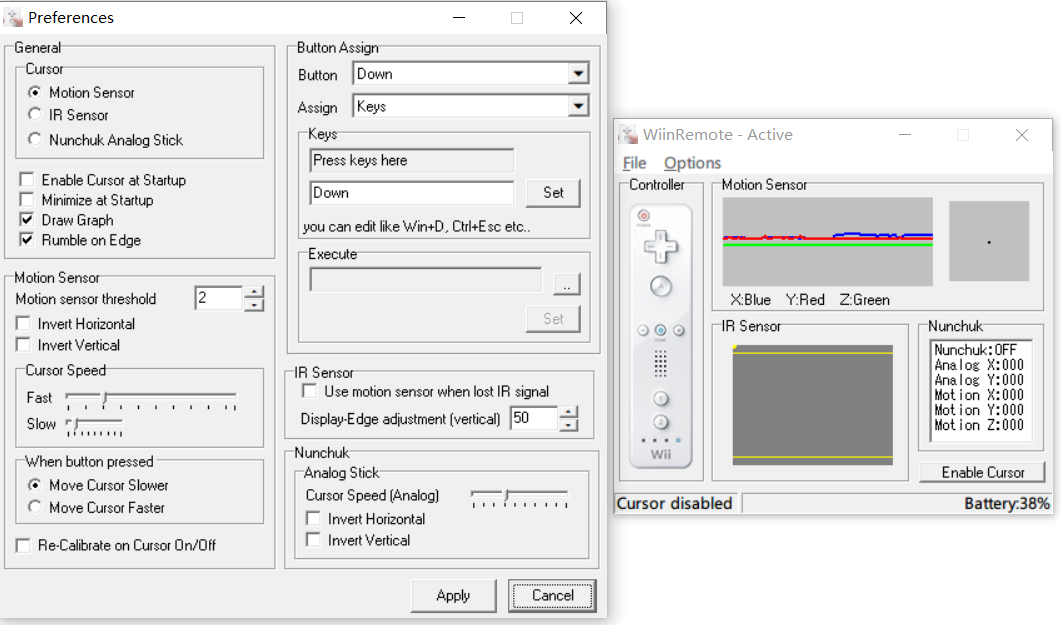Click the browse button beside Execute field

(x=566, y=283)
